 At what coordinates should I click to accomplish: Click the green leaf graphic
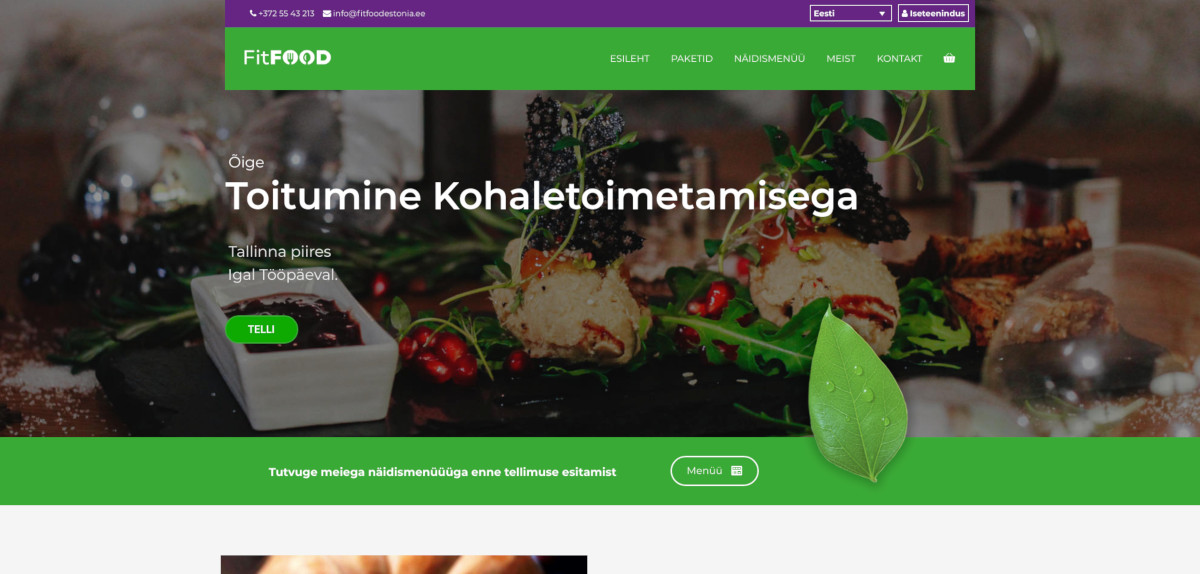(x=858, y=395)
